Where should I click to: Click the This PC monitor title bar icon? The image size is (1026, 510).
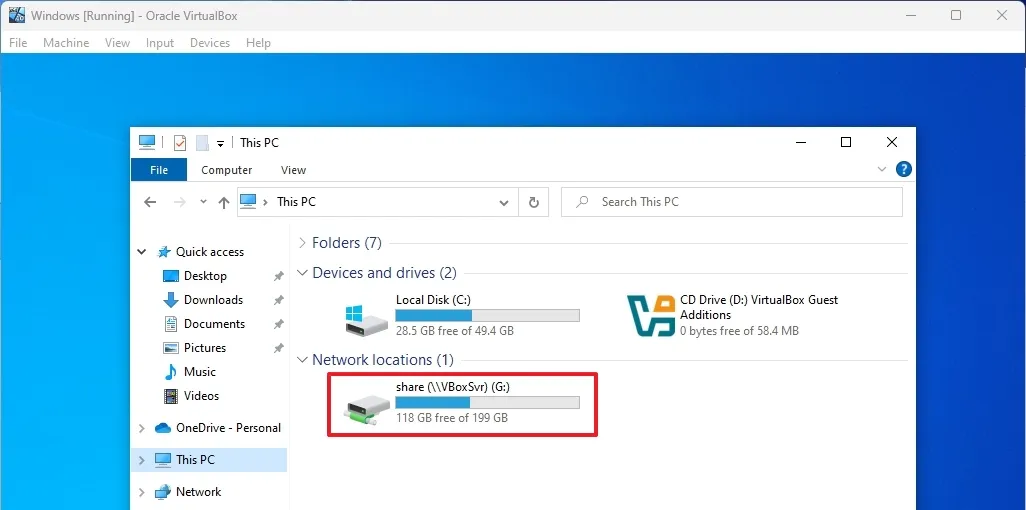(x=147, y=142)
